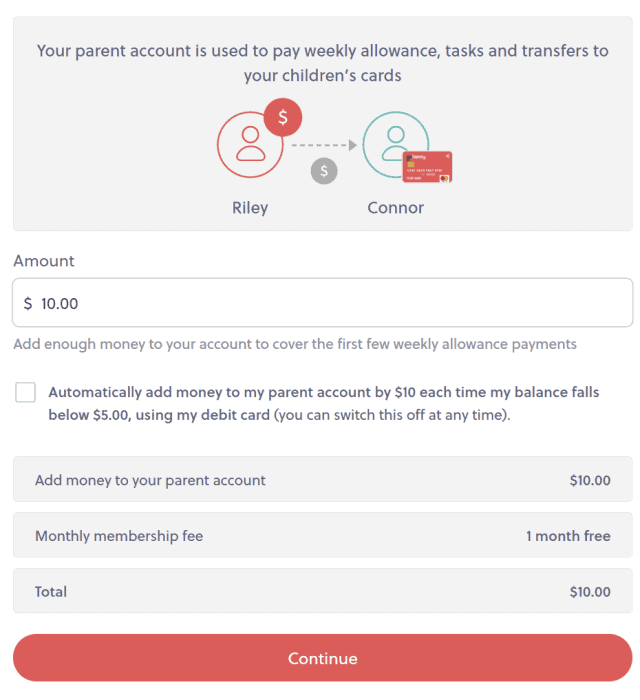Focus the Amount input field
This screenshot has height=700, width=640.
point(330,303)
